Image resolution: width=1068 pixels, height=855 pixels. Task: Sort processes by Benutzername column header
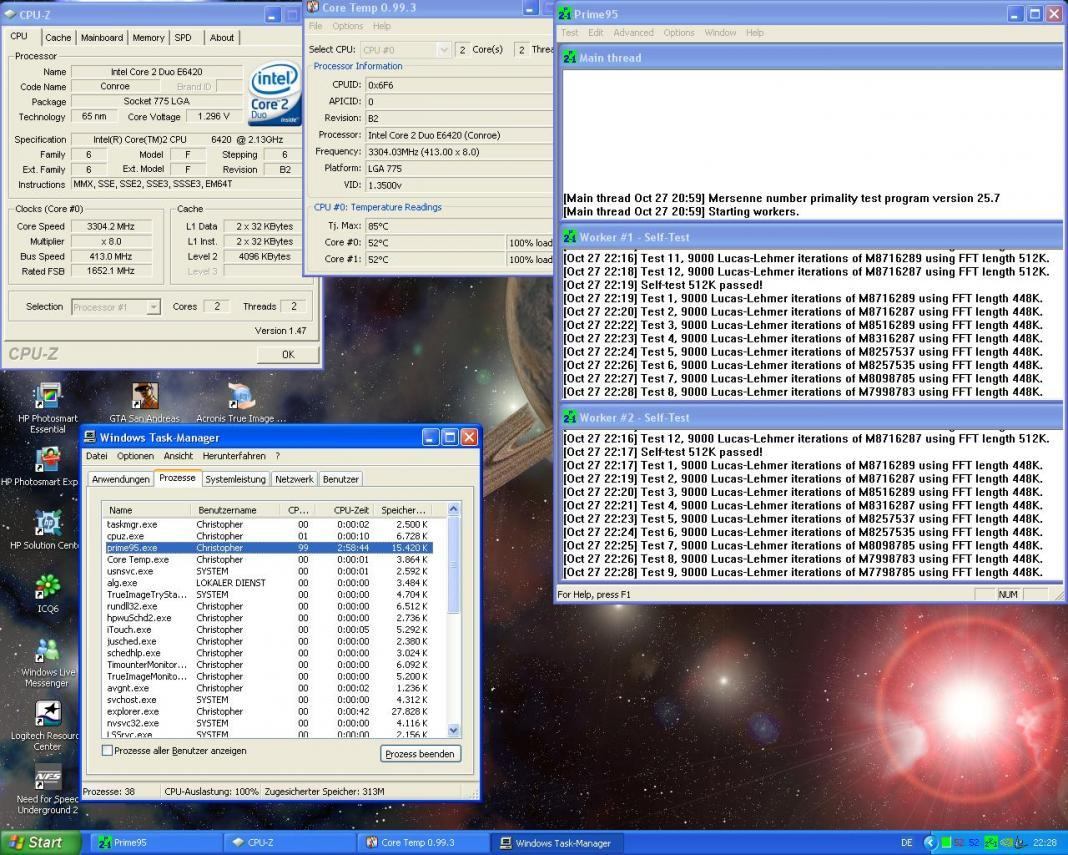tap(236, 510)
